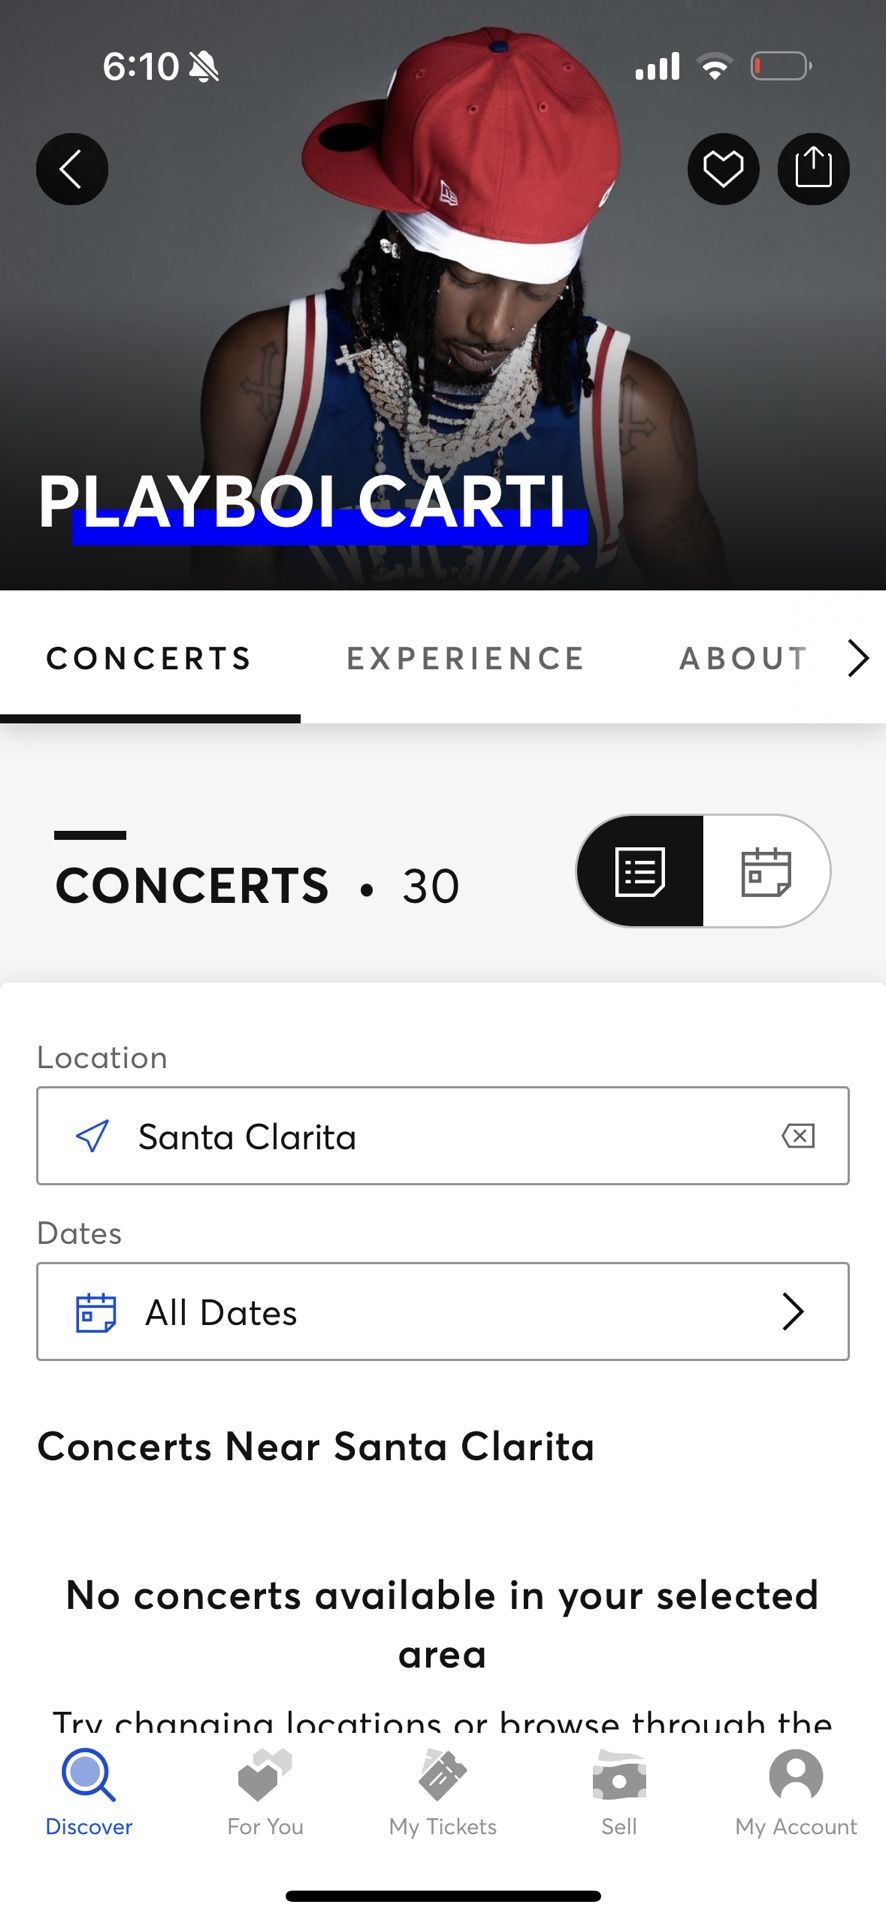Clear the Santa Clarita location
This screenshot has width=886, height=1920.
pos(798,1136)
